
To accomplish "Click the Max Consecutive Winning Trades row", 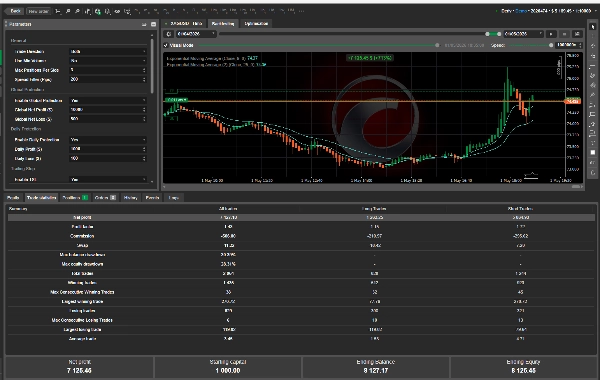I will (x=302, y=292).
